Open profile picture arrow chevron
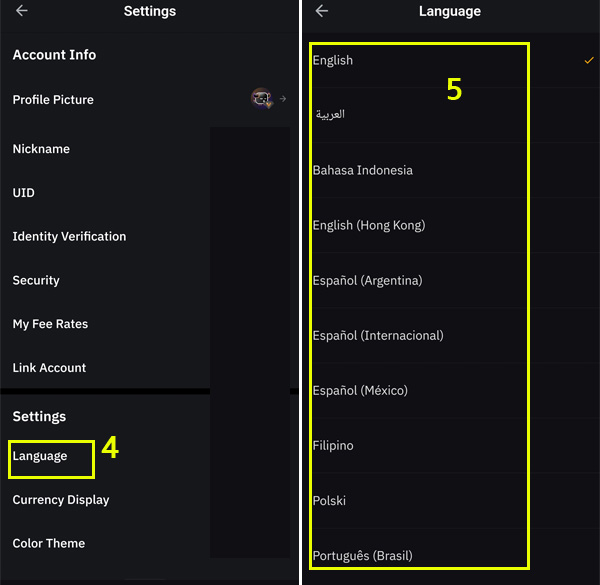 pos(283,99)
